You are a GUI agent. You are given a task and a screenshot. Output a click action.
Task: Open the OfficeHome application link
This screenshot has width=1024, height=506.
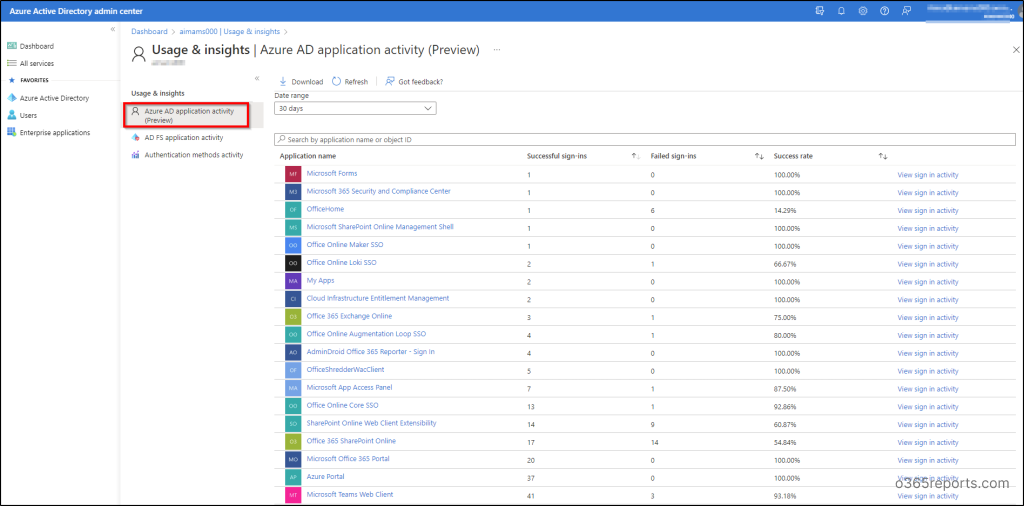(325, 209)
